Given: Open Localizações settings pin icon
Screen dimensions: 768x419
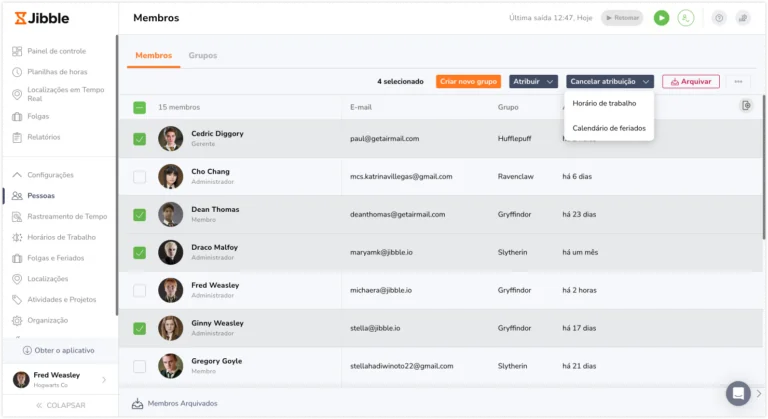Looking at the screenshot, I should (x=17, y=279).
